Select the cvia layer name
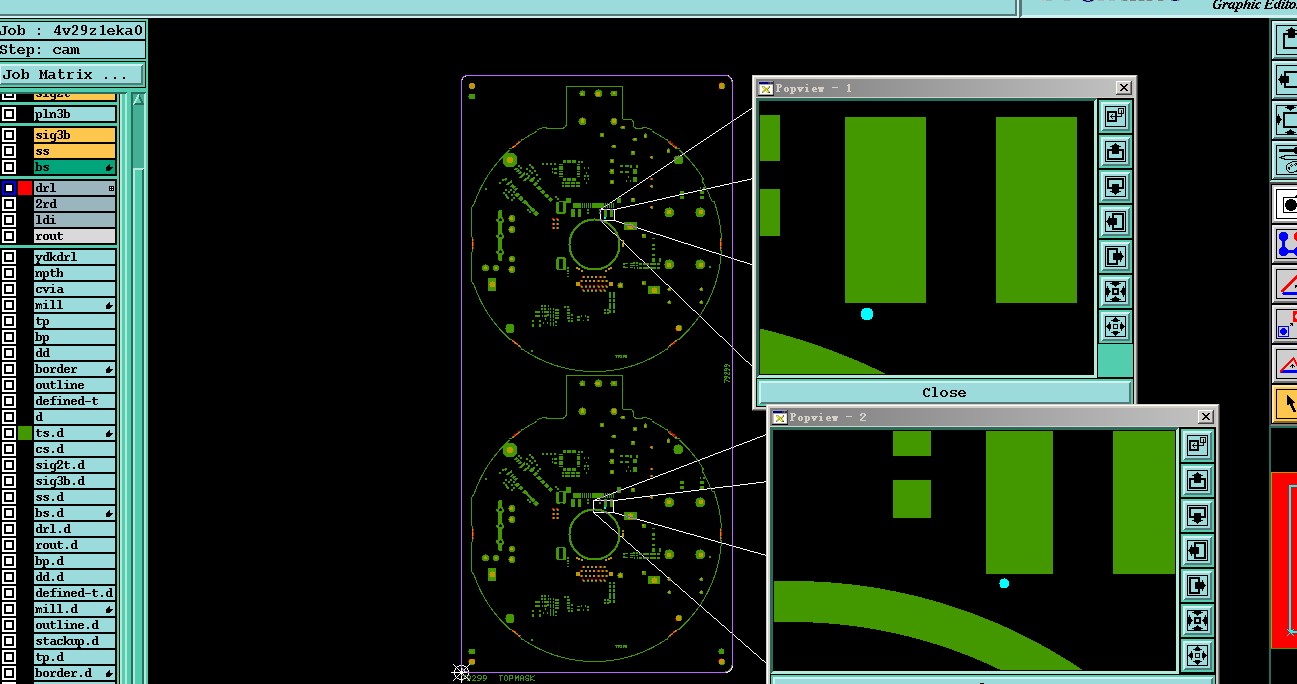1297x684 pixels. (75, 289)
